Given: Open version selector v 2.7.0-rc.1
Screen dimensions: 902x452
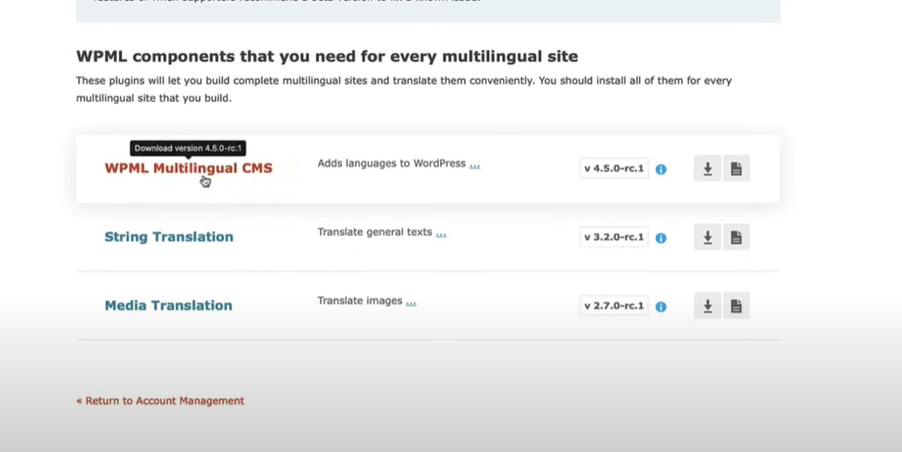Looking at the screenshot, I should coord(614,305).
